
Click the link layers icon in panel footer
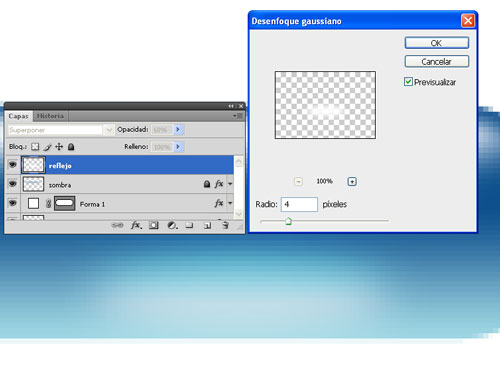(x=117, y=225)
